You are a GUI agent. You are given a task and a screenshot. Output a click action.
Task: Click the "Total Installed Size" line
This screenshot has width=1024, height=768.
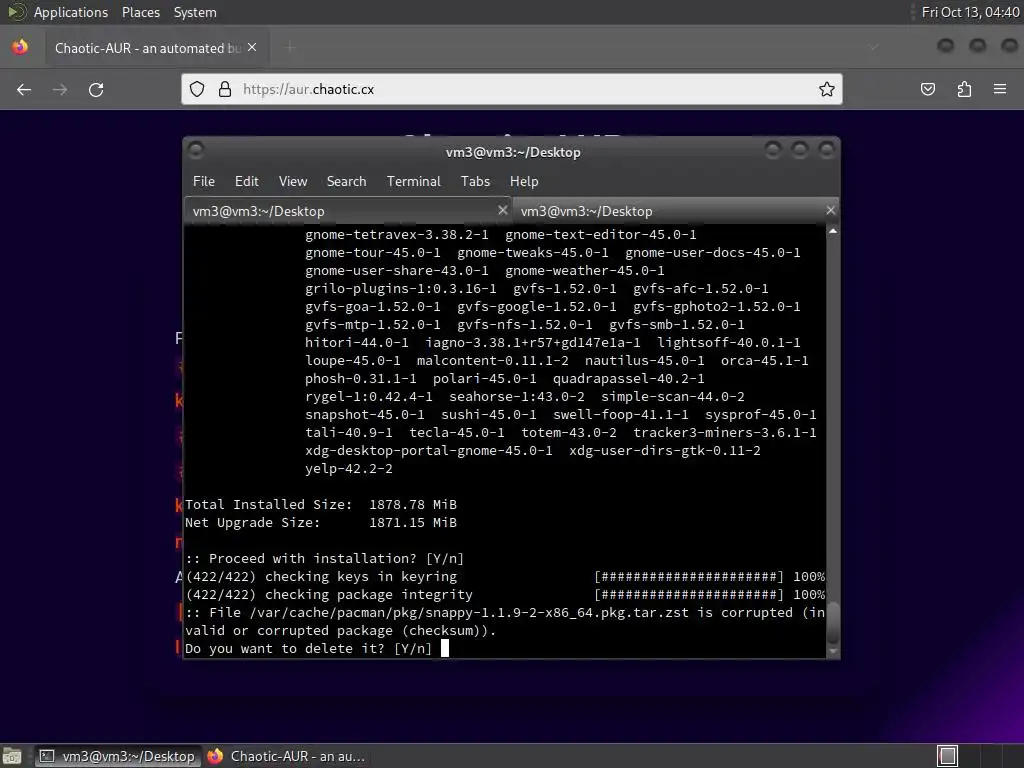pos(321,505)
